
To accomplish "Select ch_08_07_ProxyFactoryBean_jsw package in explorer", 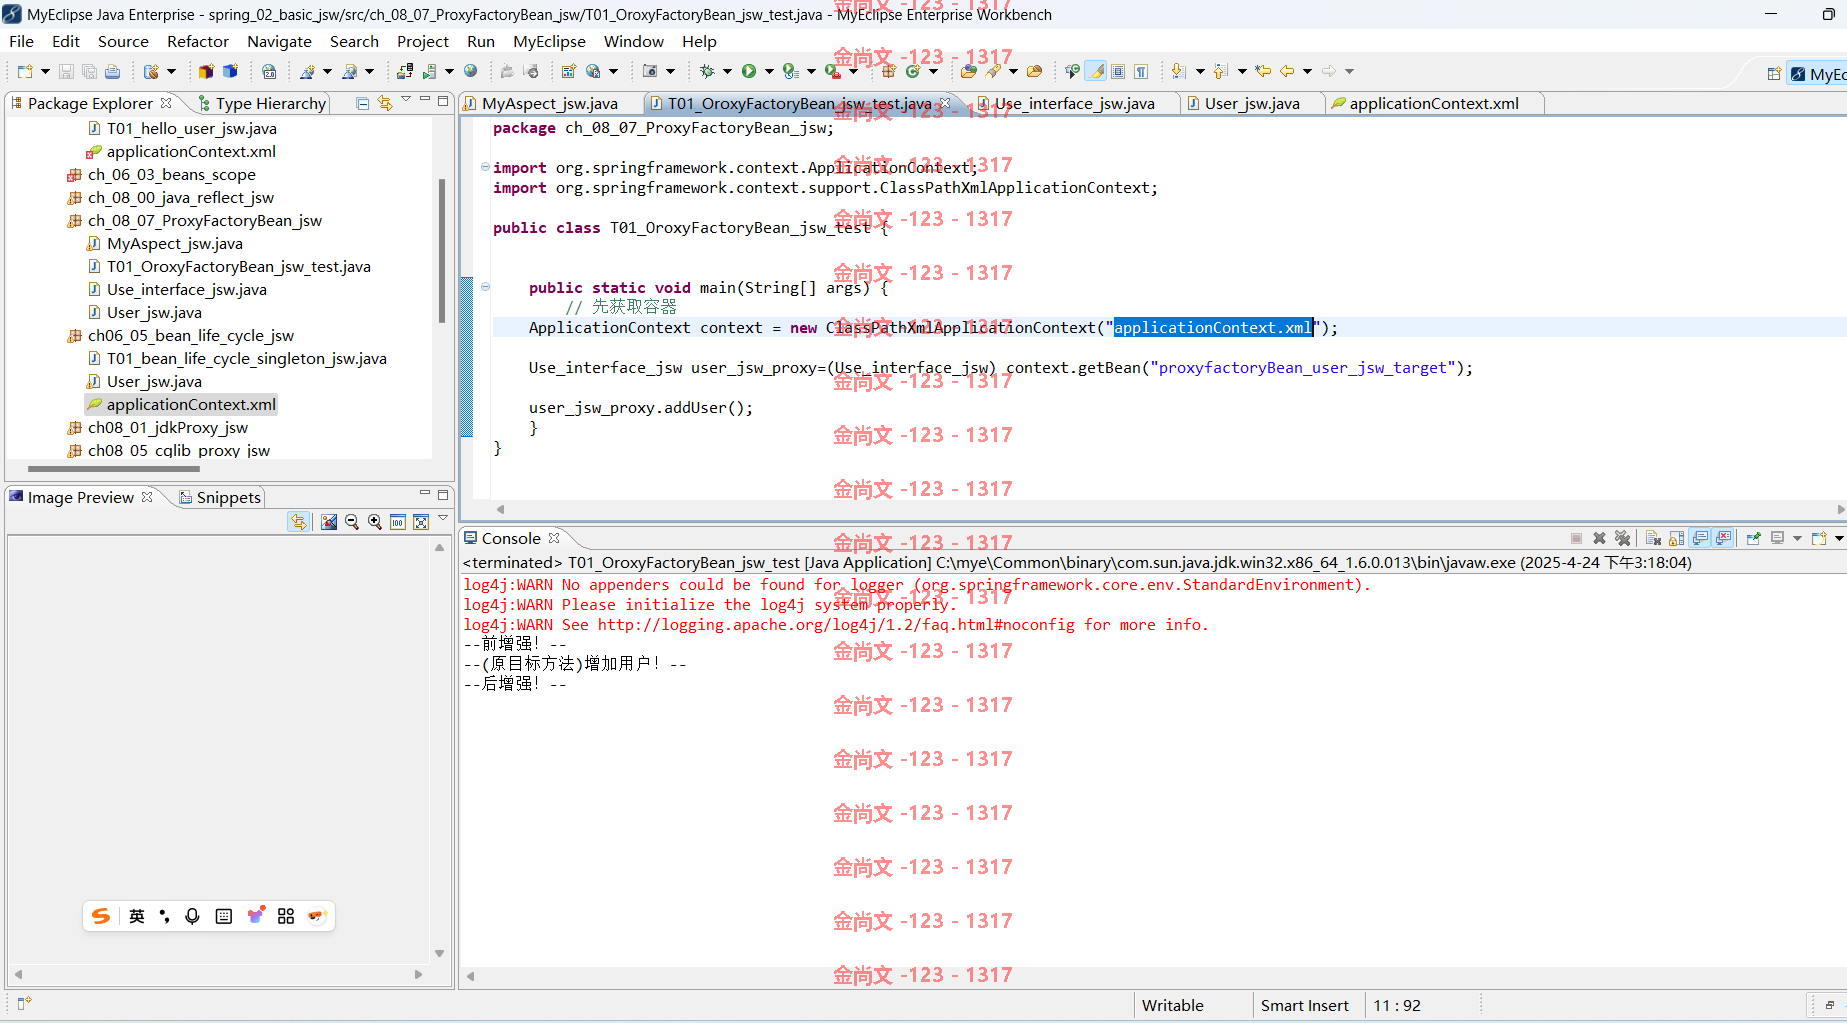I will tap(204, 220).
